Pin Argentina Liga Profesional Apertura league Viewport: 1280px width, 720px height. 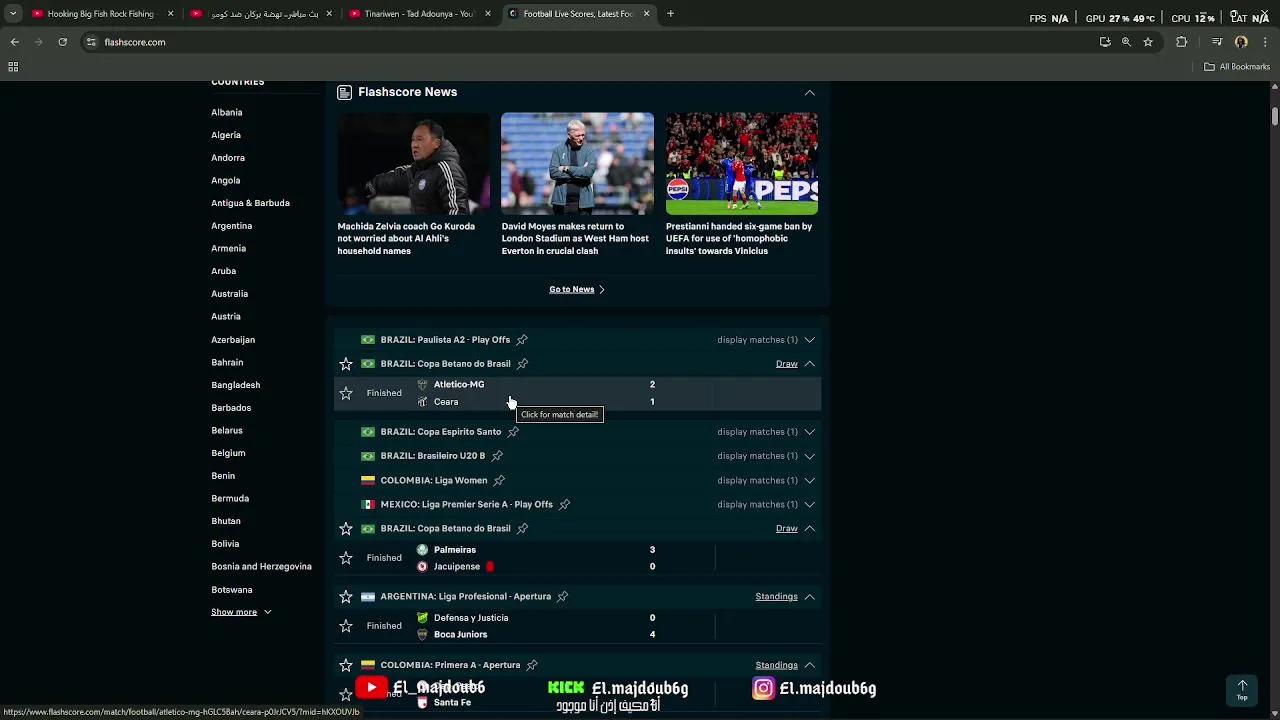(562, 597)
